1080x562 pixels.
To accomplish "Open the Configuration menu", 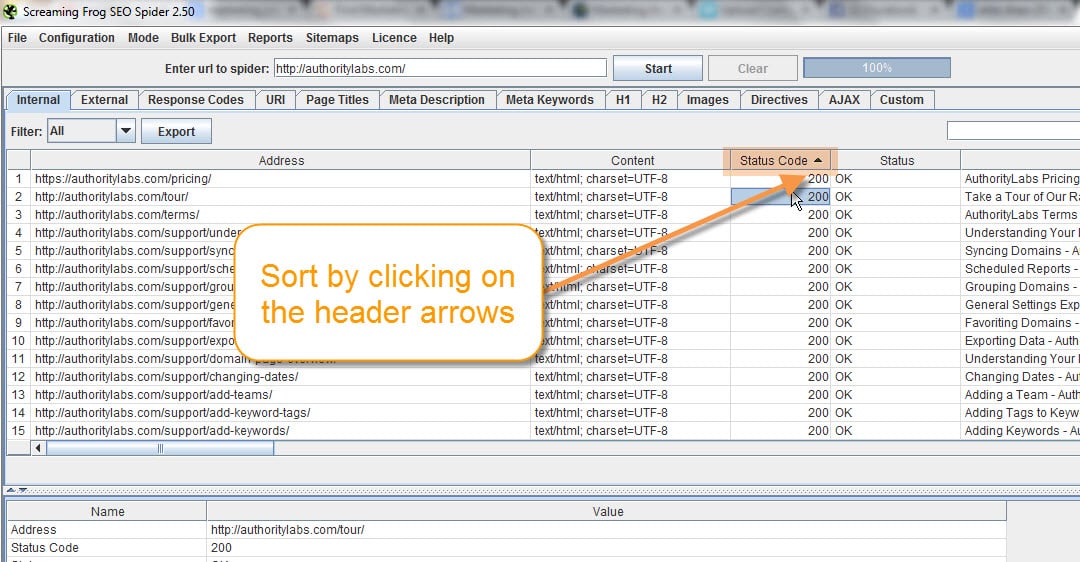I will pyautogui.click(x=76, y=38).
